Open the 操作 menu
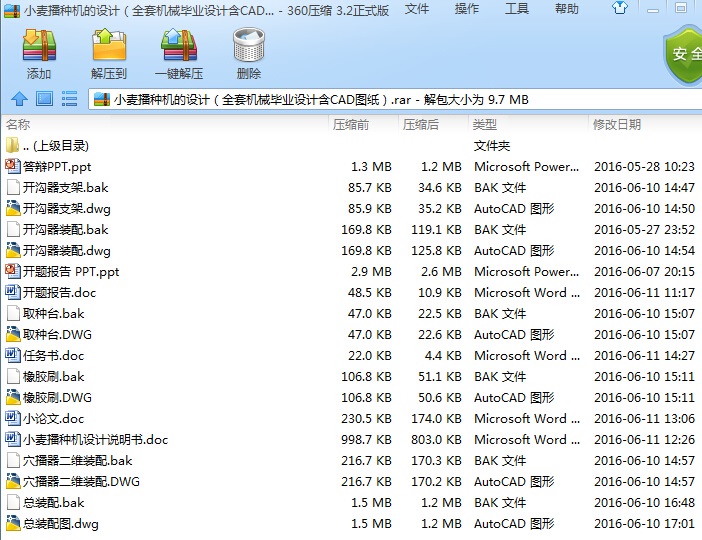Screen dimensions: 702x540 [x=467, y=9]
